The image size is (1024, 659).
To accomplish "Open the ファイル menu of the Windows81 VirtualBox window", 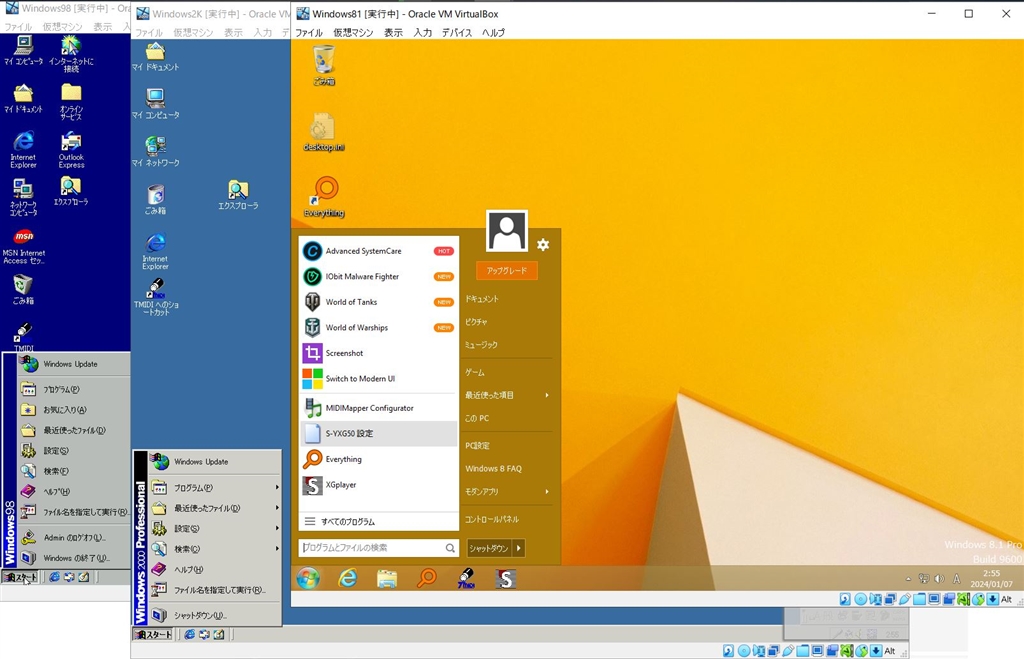I will tap(309, 32).
